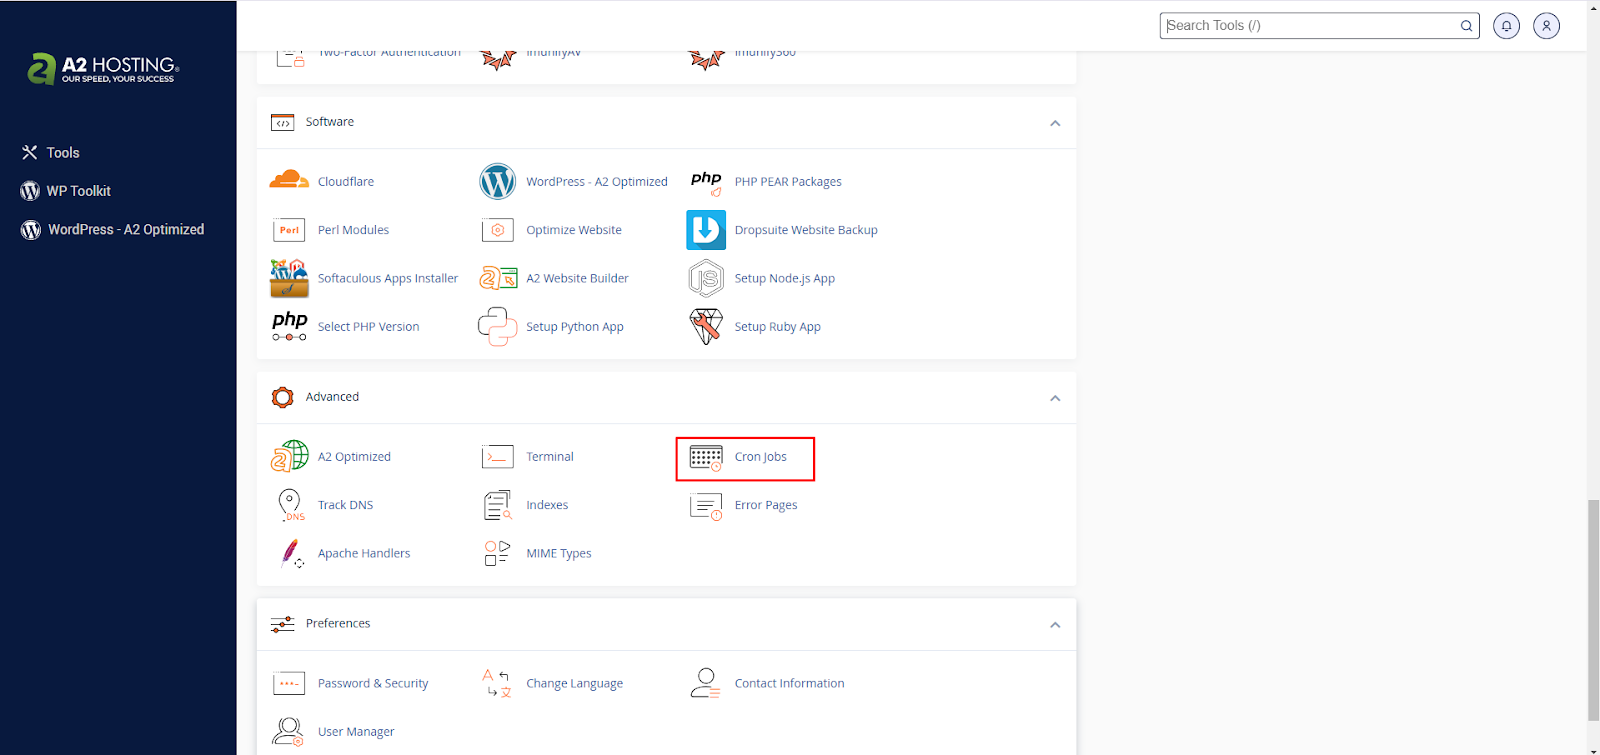The width and height of the screenshot is (1600, 755).
Task: Click the Cron Jobs link
Action: pos(760,457)
